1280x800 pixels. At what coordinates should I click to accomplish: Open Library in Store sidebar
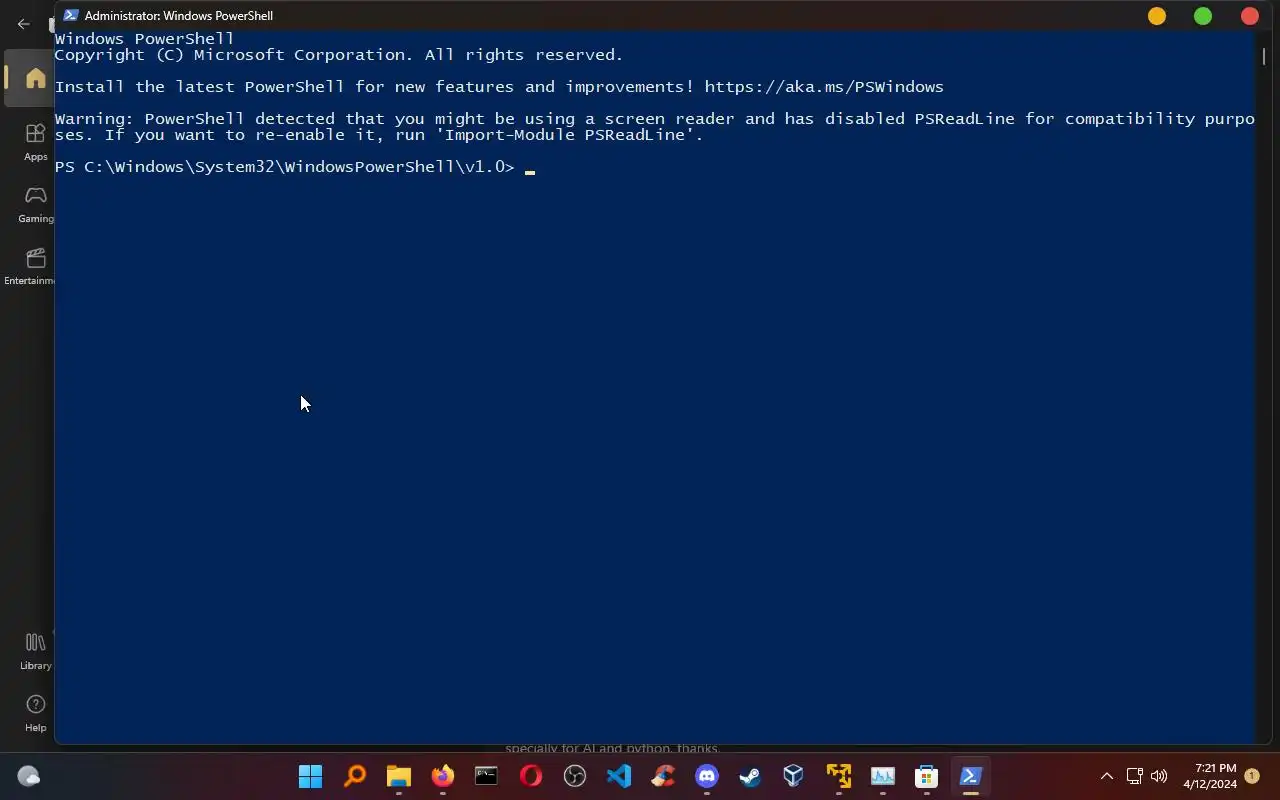[x=35, y=651]
